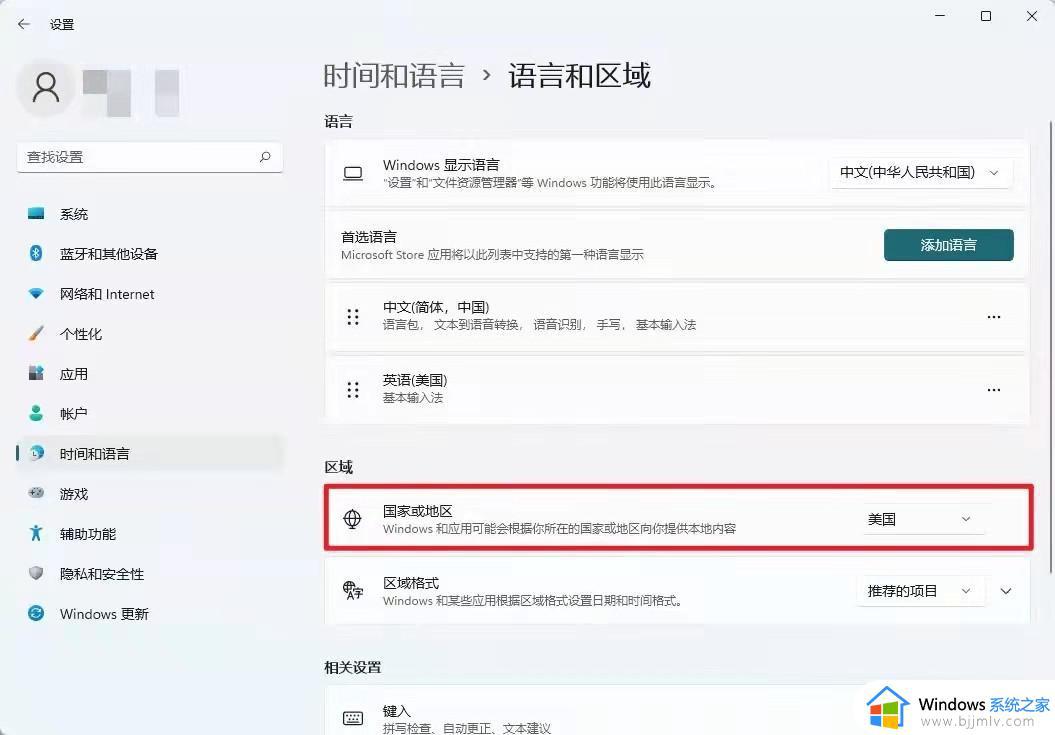Maximize the 设置 window
This screenshot has height=735, width=1055.
point(986,15)
